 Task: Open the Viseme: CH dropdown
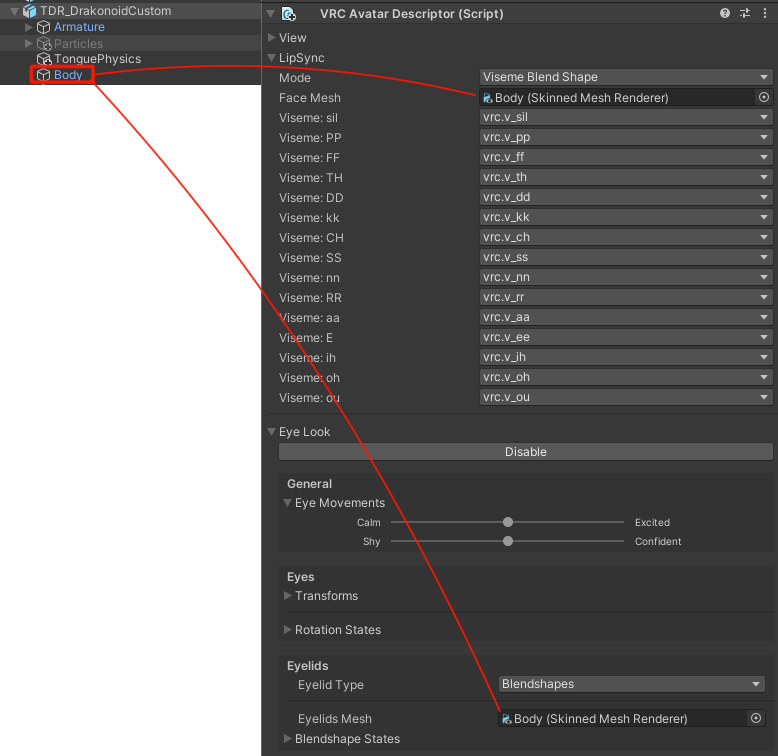626,237
